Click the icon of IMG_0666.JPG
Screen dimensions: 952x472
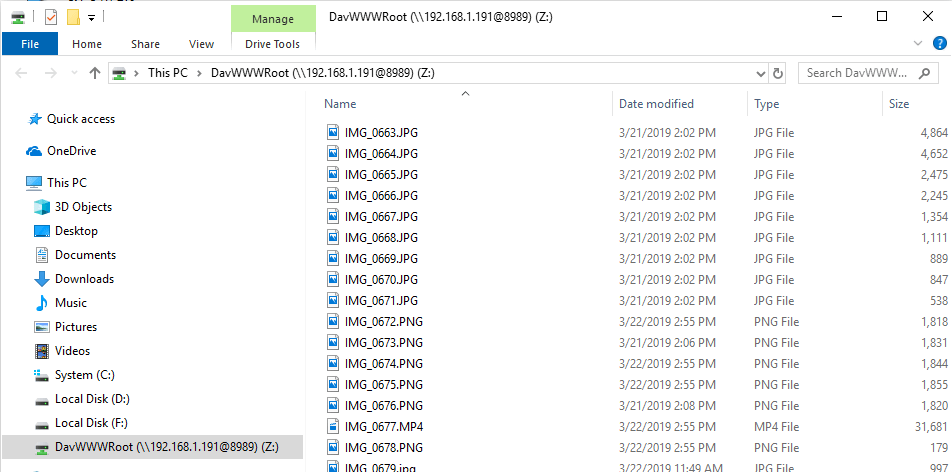tap(332, 196)
